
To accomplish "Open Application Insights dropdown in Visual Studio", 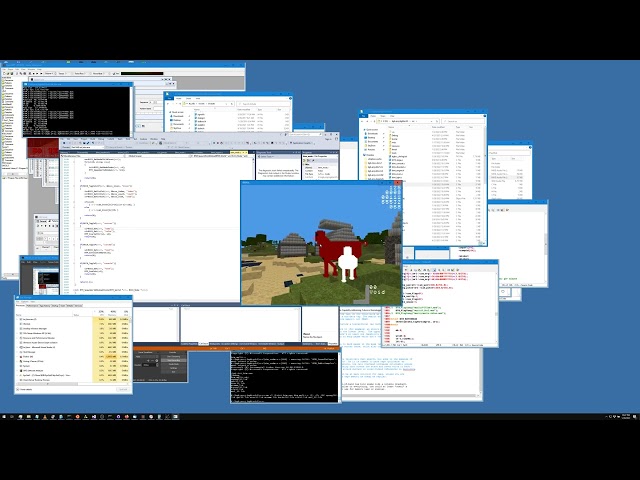I will (x=303, y=143).
